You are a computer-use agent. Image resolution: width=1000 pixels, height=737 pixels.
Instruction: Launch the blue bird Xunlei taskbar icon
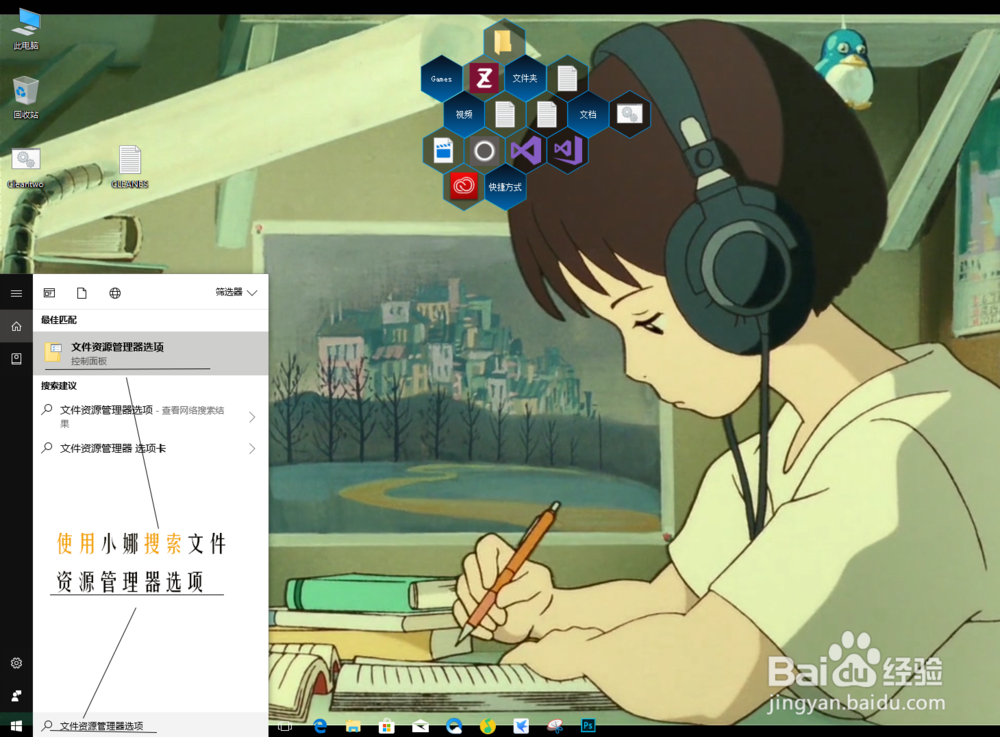(521, 726)
